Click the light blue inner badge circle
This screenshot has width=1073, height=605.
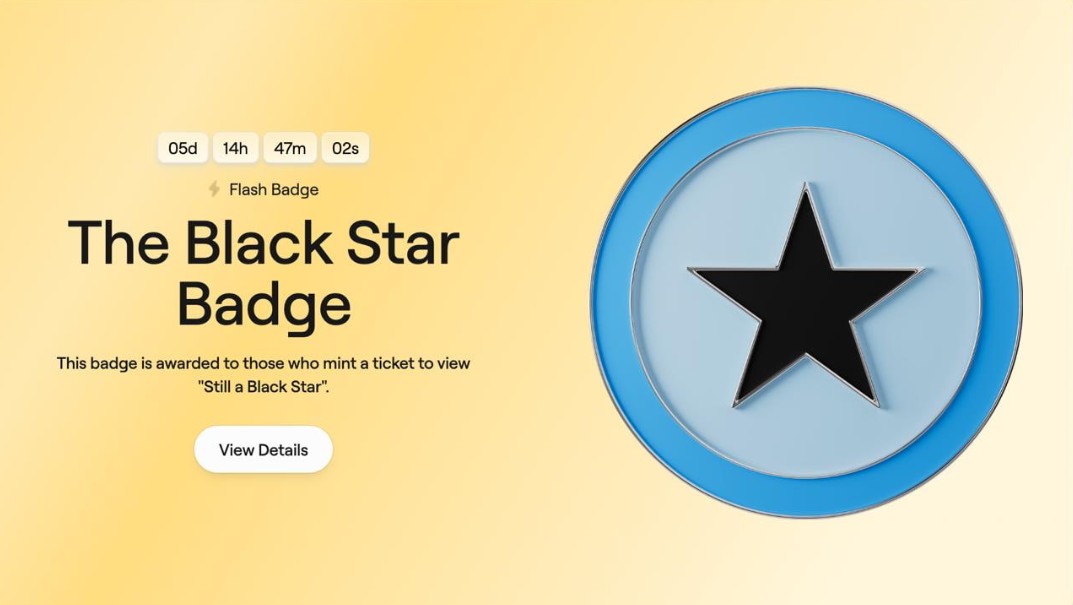806,438
